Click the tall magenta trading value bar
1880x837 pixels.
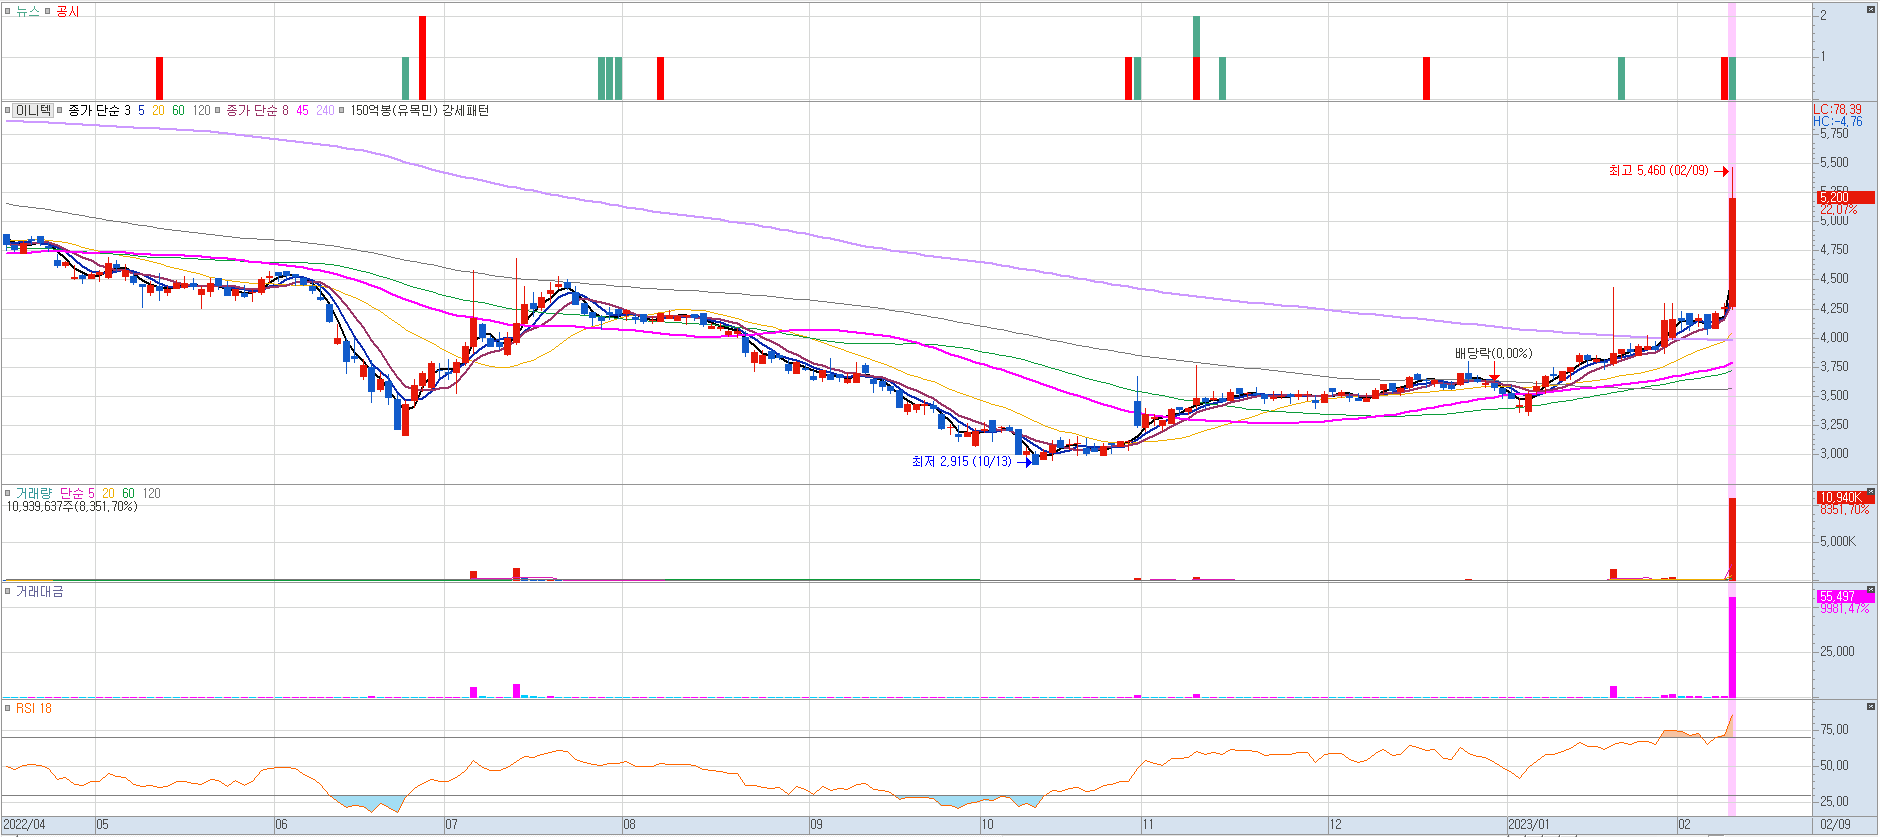click(1732, 647)
